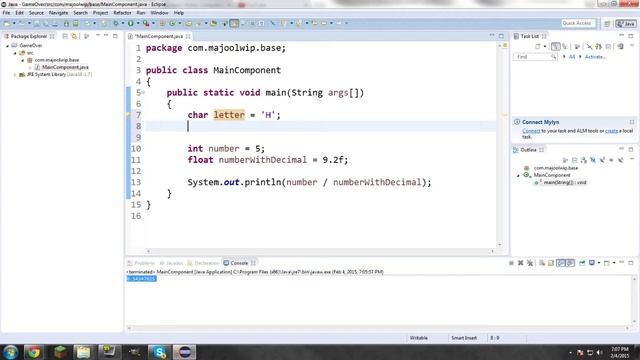Screen dimensions: 640x360
Task: Open the Source menu
Action: click(36, 13)
